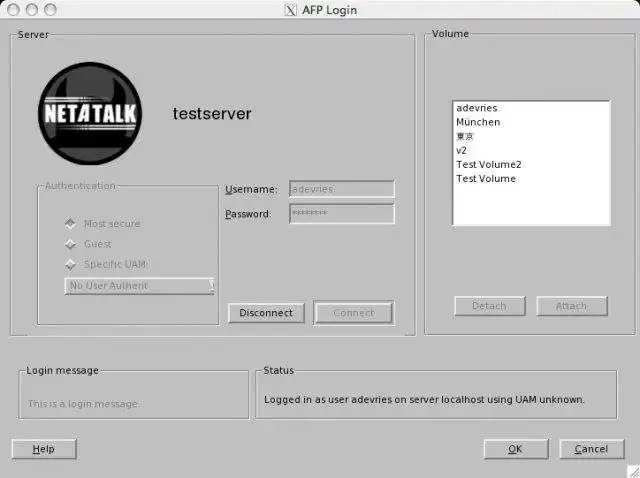
Task: Confirm the dialog with OK
Action: 516,449
